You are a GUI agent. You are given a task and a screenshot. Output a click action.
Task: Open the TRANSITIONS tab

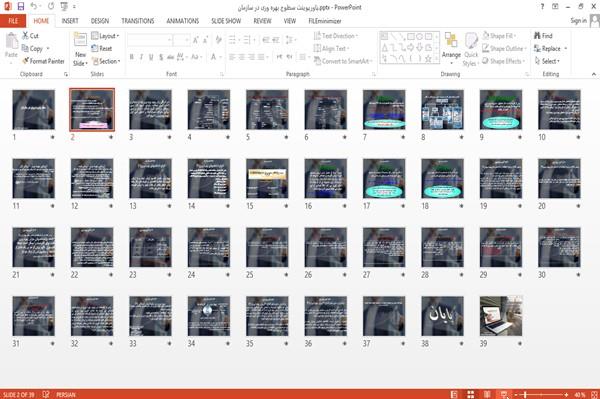pyautogui.click(x=137, y=21)
